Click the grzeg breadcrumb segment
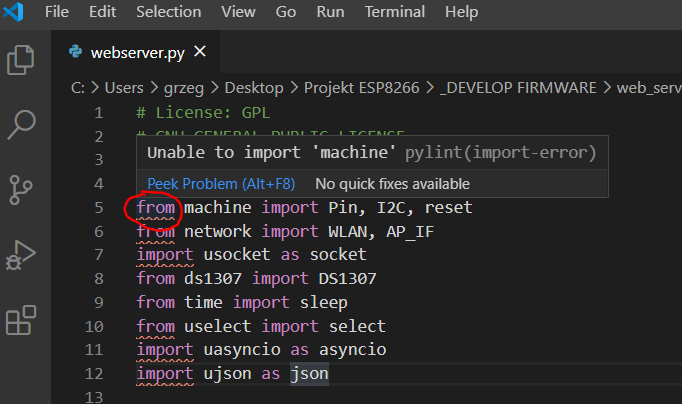 click(184, 88)
